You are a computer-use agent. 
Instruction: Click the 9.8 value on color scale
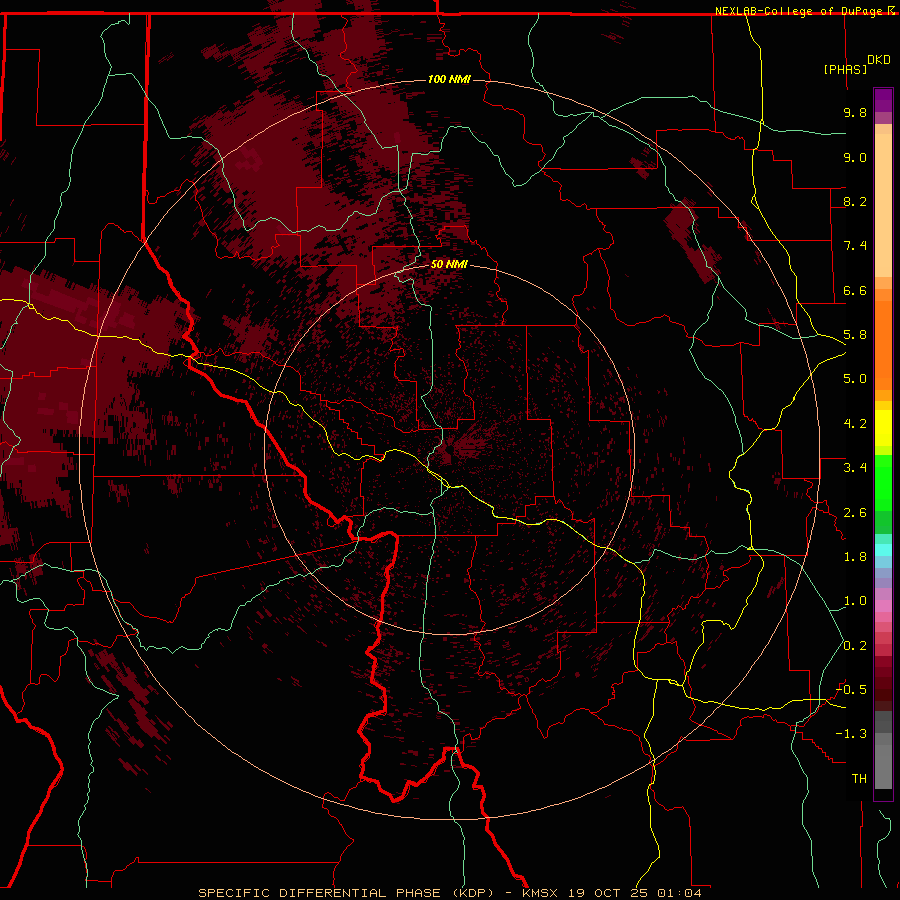coord(855,112)
